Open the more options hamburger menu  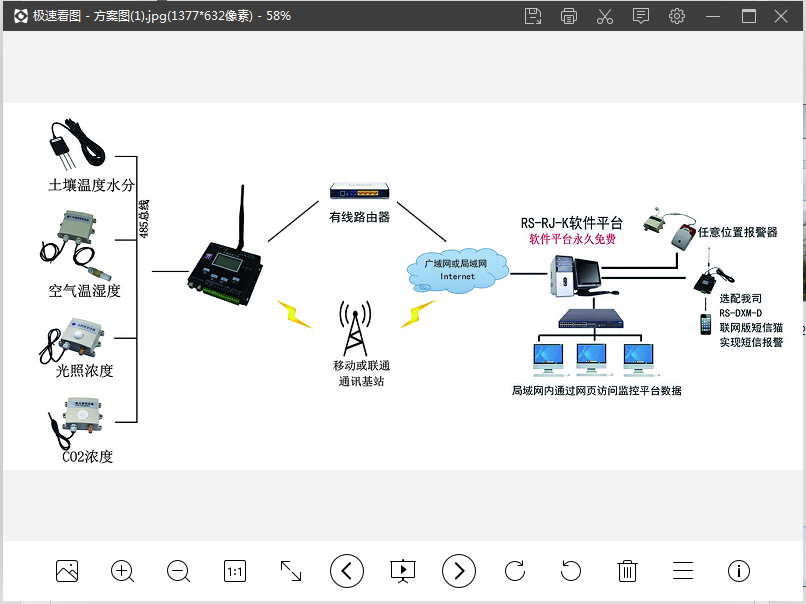click(683, 571)
